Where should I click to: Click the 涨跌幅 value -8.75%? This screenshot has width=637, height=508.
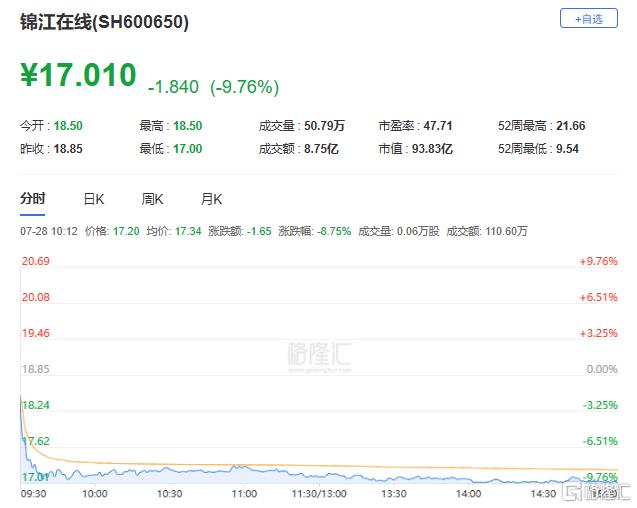pyautogui.click(x=334, y=231)
